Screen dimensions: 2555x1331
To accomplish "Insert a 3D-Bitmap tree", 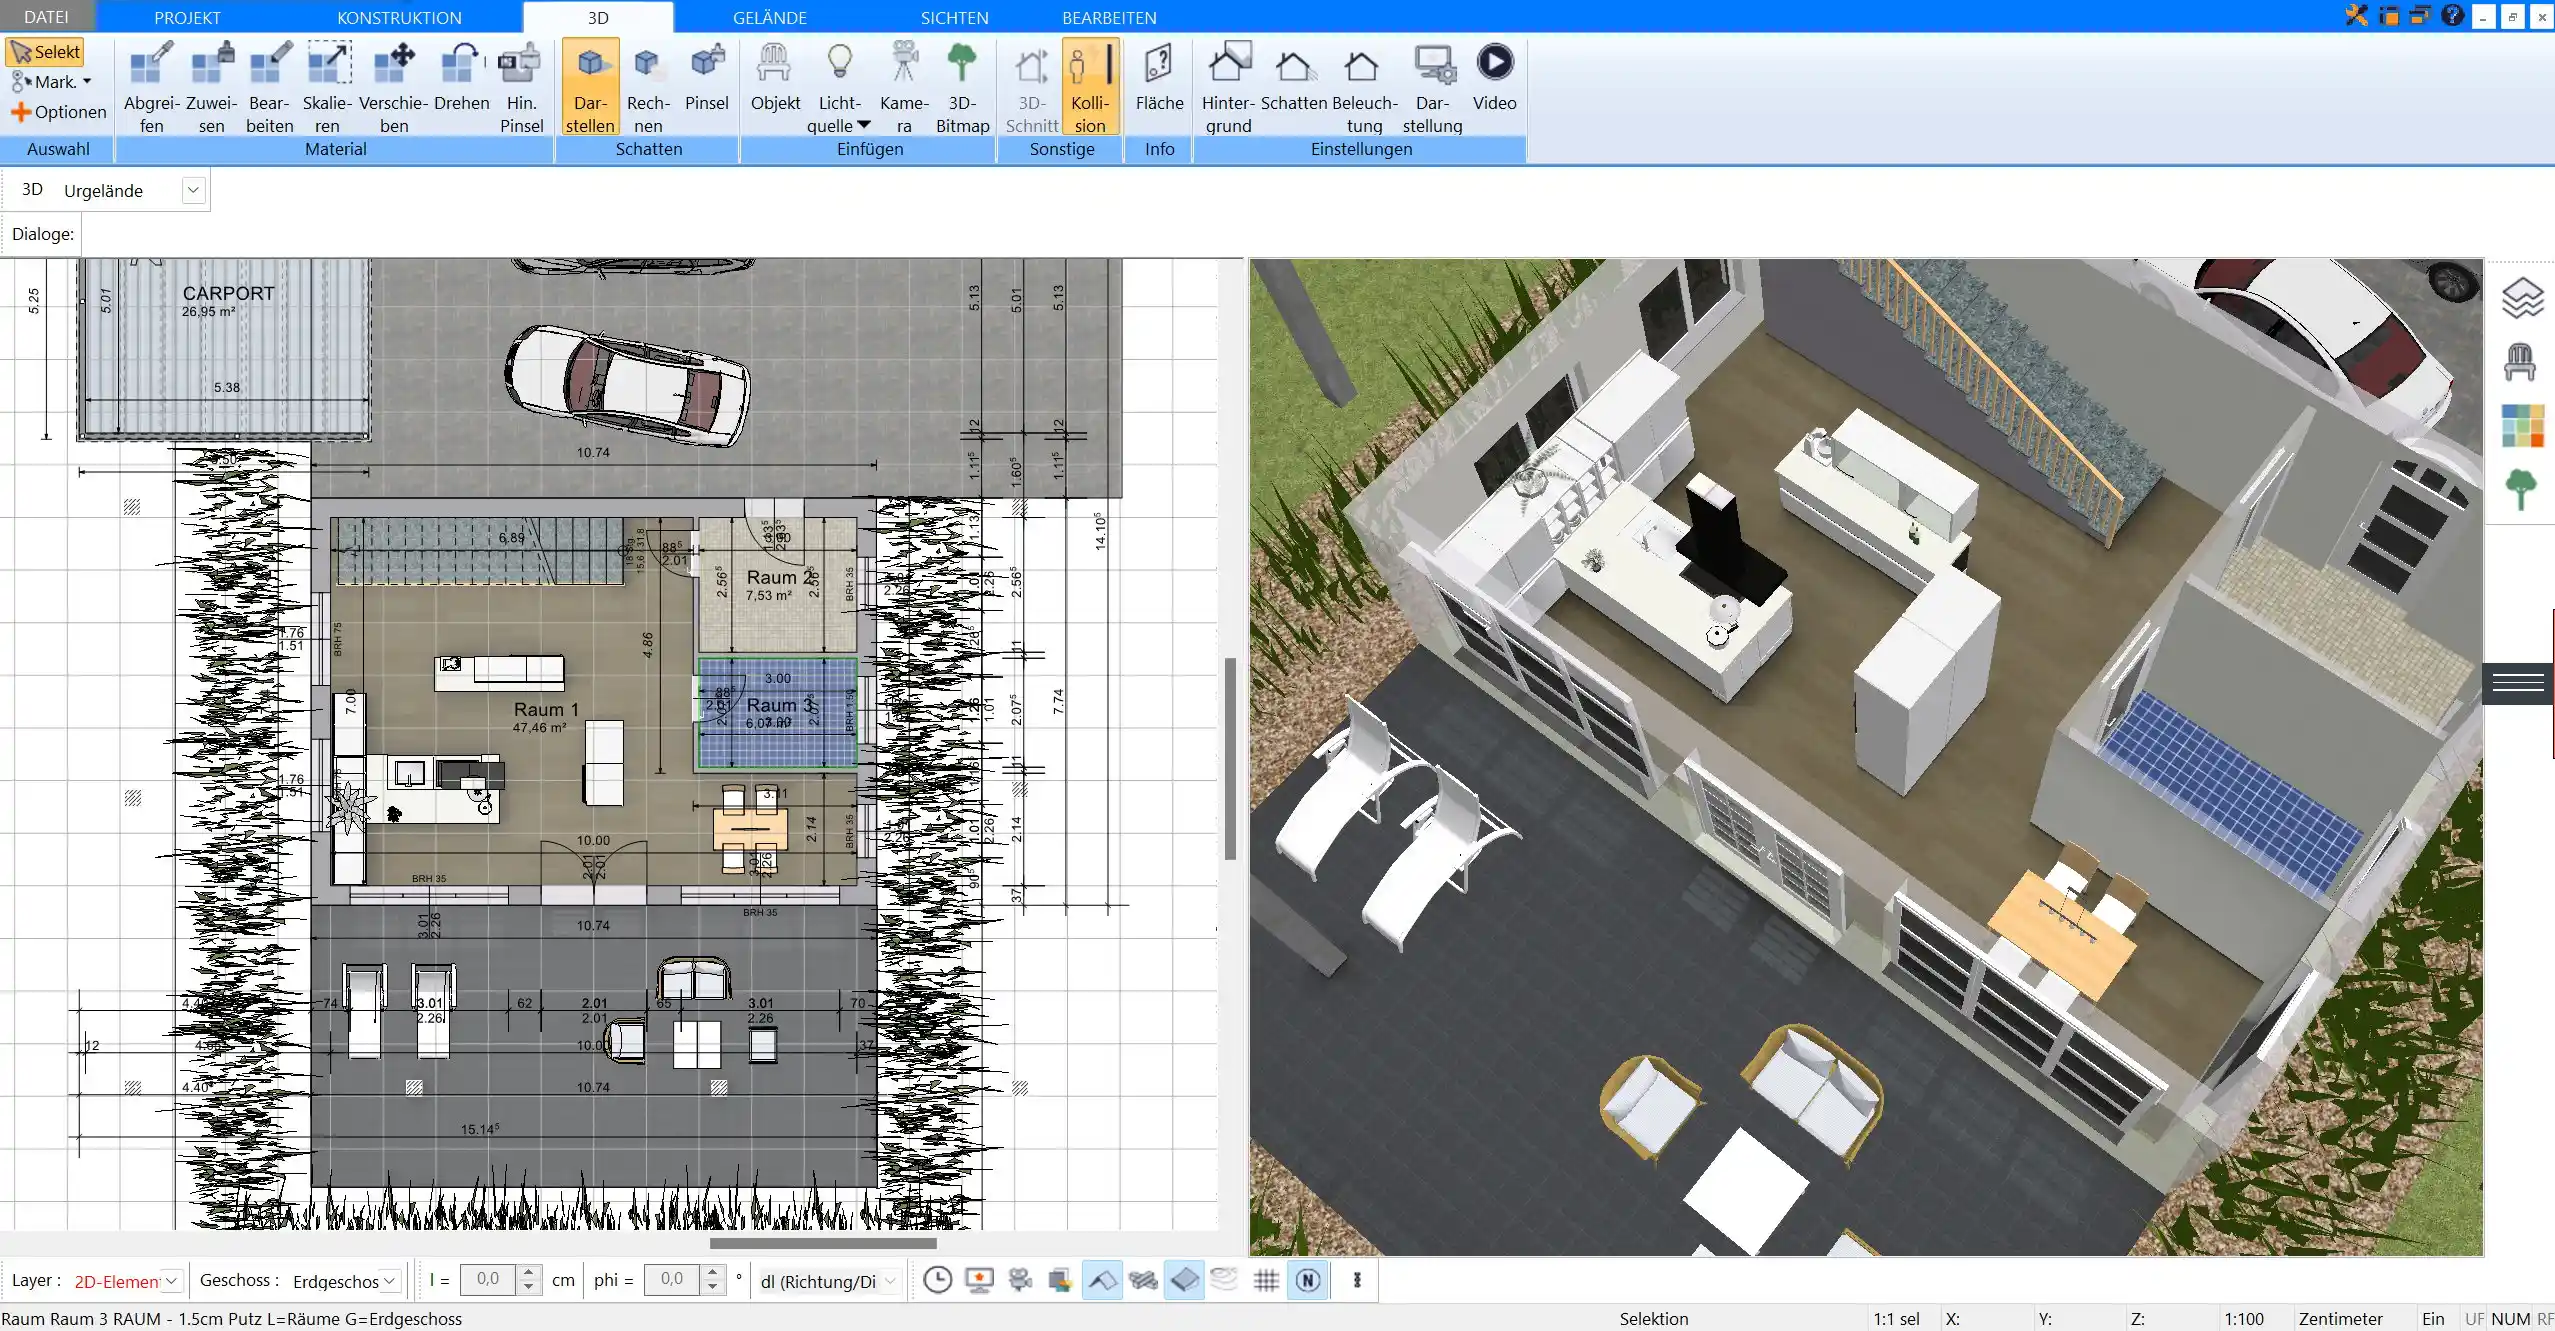I will [962, 87].
